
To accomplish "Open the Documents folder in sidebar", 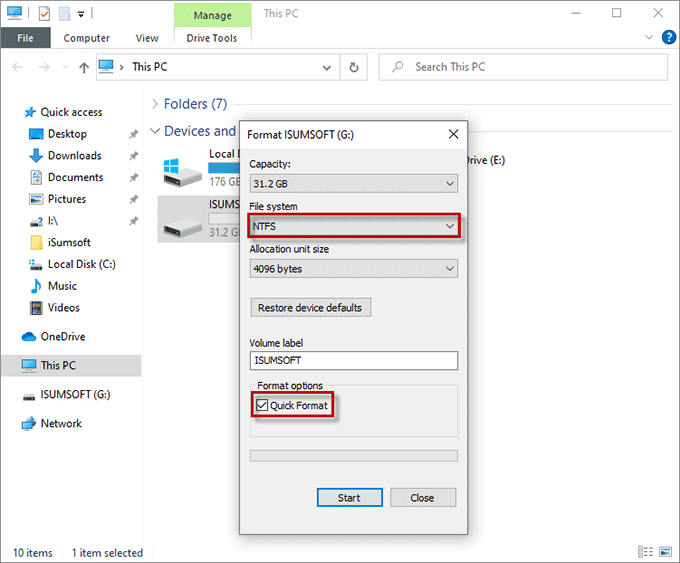I will pyautogui.click(x=66, y=177).
